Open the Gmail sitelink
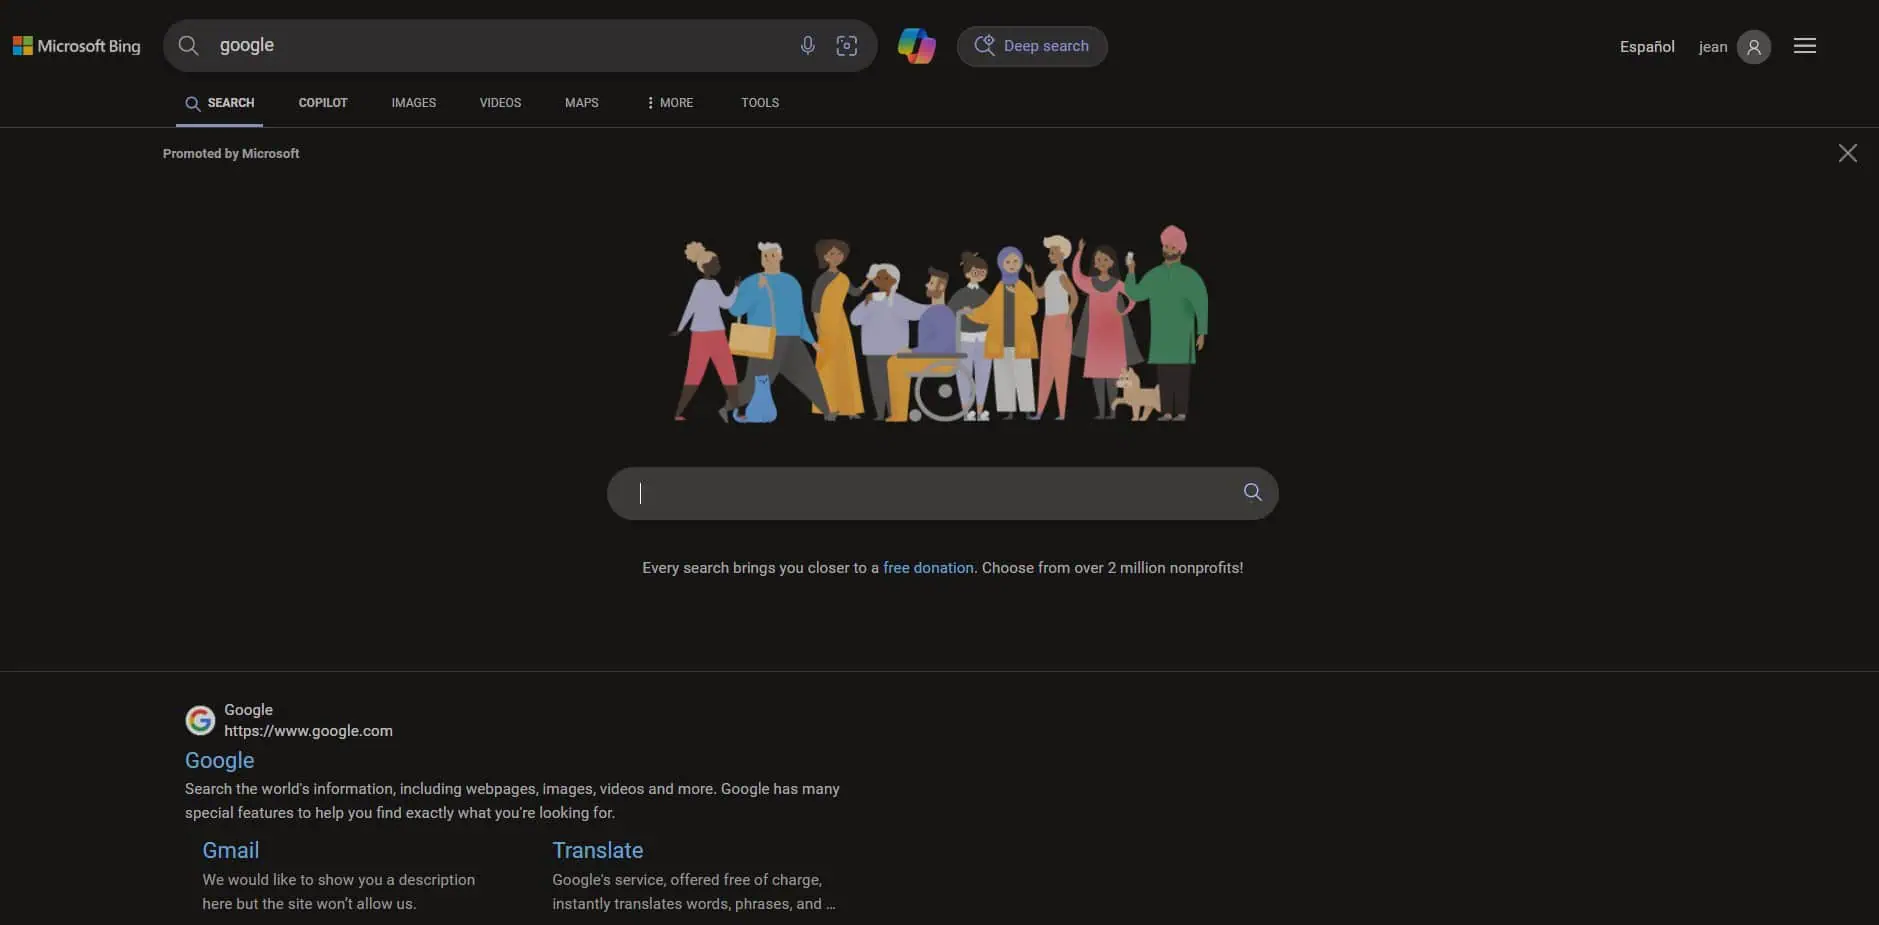 coord(231,850)
